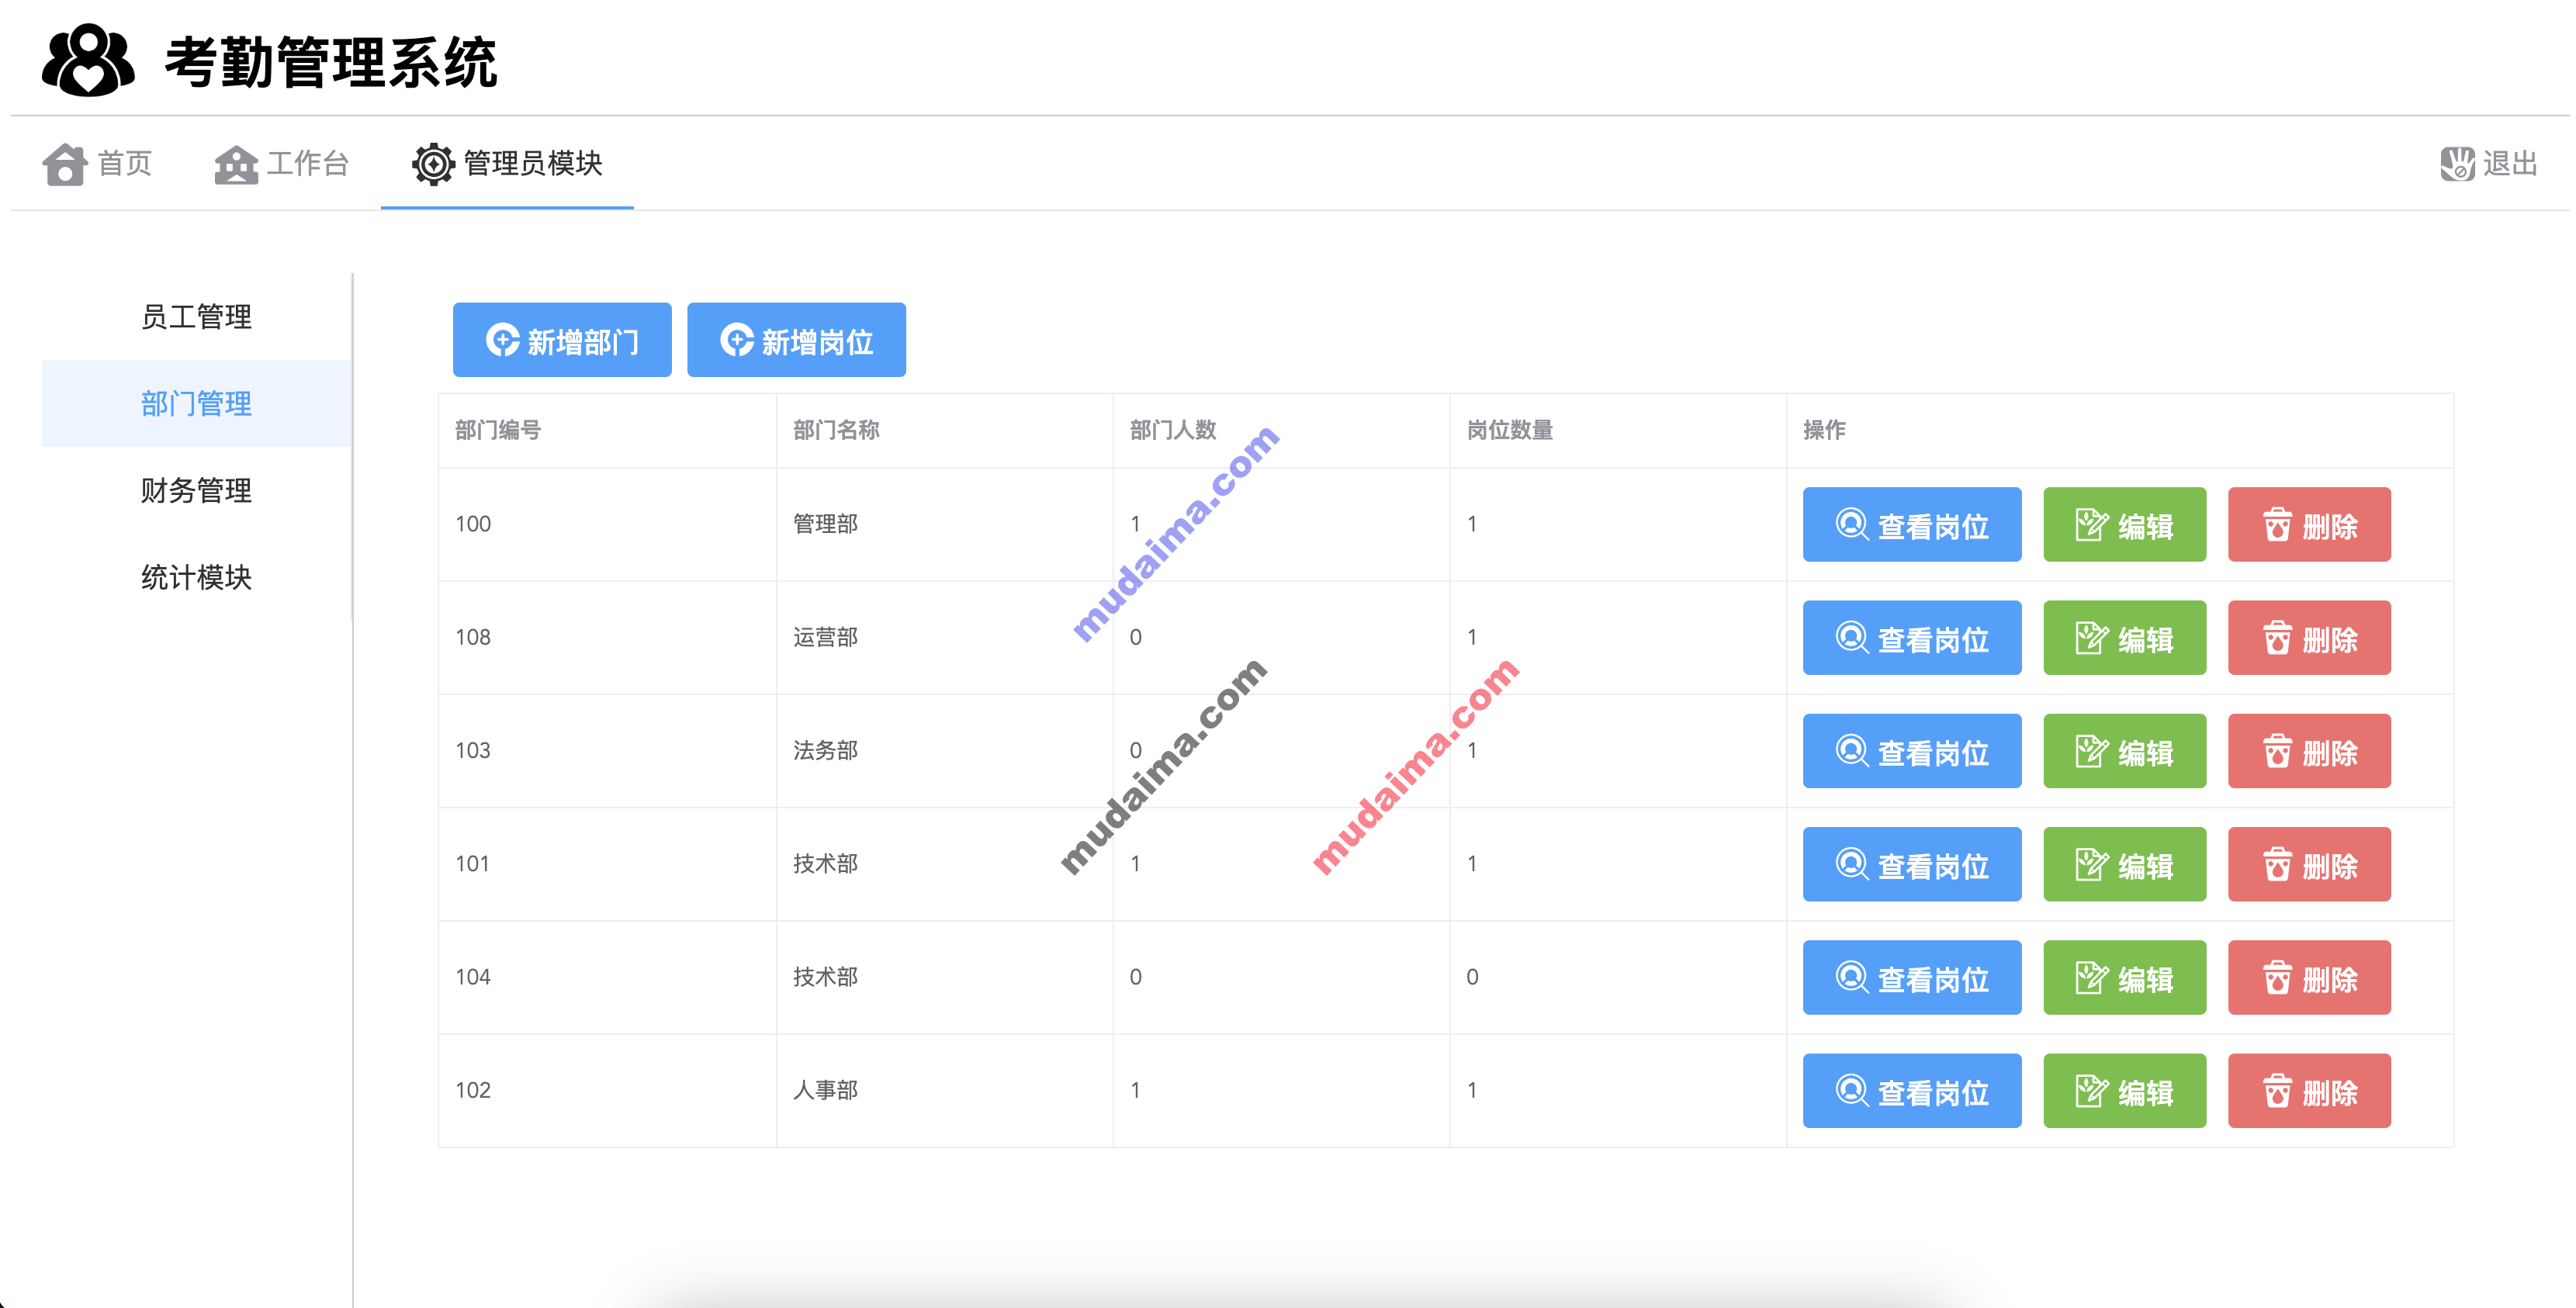
Task: Click the 考勤管理系统 title
Action: coord(331,62)
